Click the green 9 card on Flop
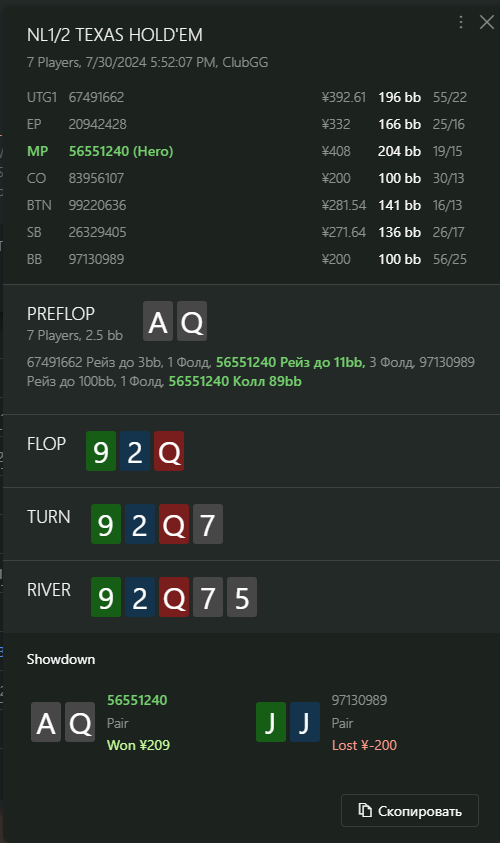Image resolution: width=500 pixels, height=843 pixels. 101,451
